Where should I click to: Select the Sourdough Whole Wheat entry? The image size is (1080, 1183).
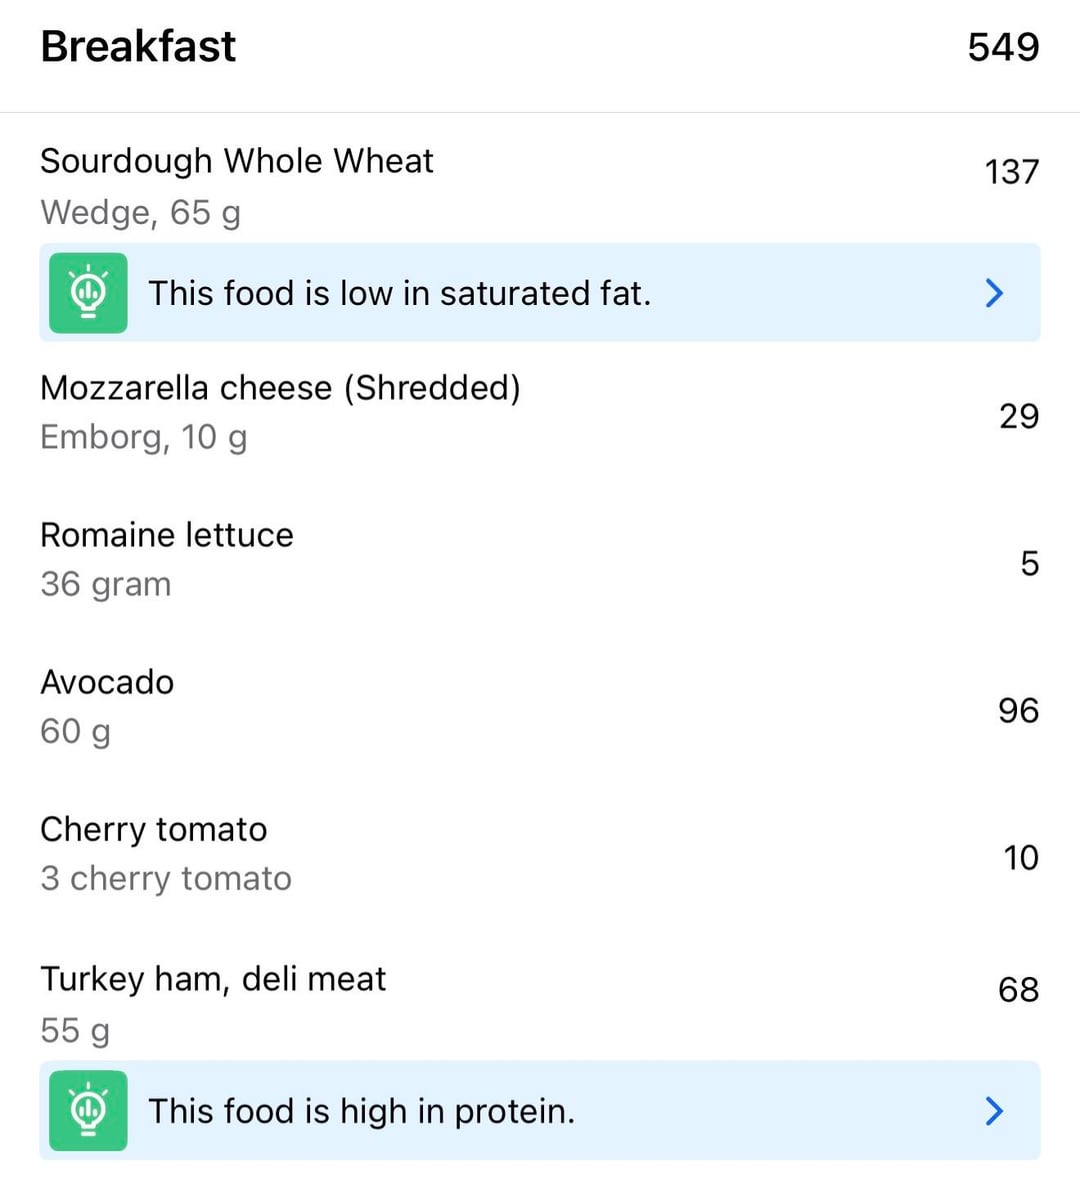click(236, 161)
